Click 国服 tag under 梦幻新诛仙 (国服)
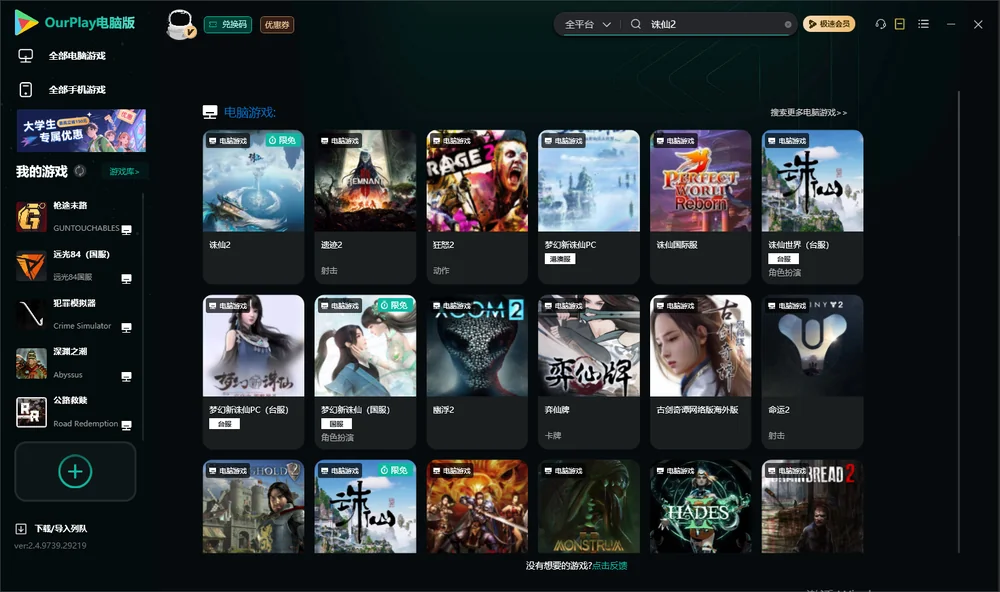The image size is (1000, 592). tap(336, 424)
